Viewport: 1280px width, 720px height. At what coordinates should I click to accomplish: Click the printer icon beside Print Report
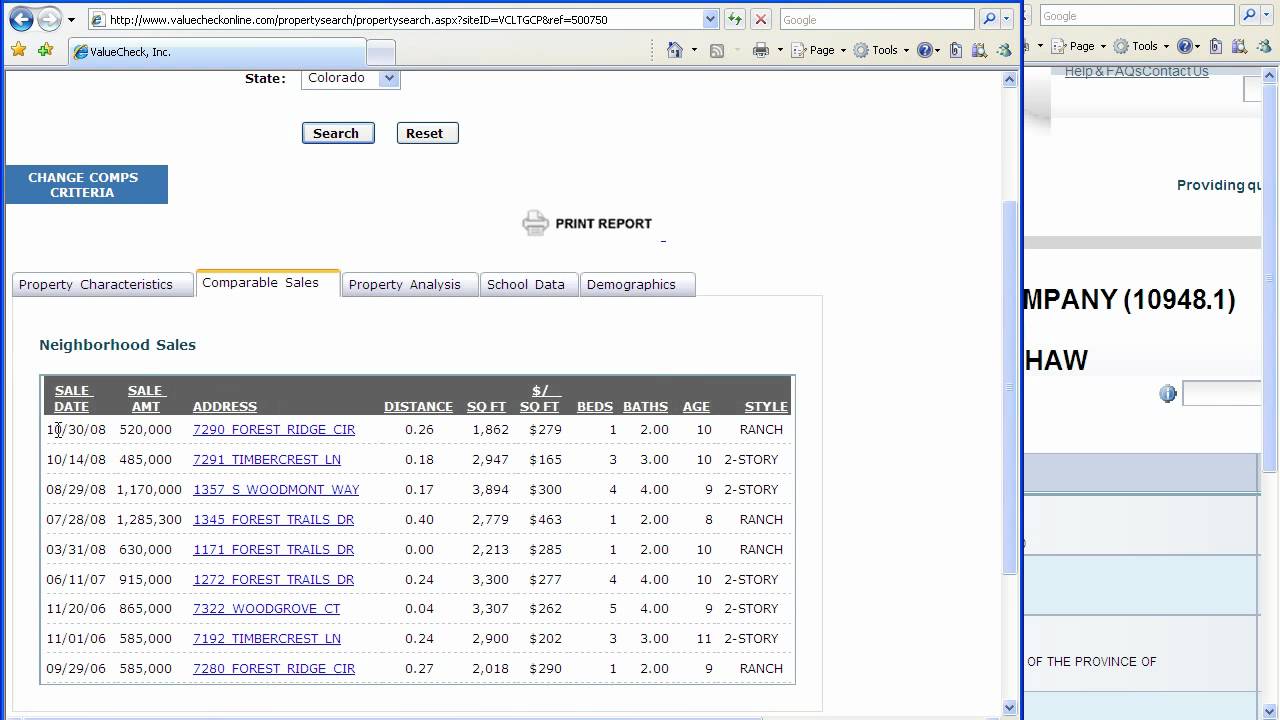coord(535,223)
